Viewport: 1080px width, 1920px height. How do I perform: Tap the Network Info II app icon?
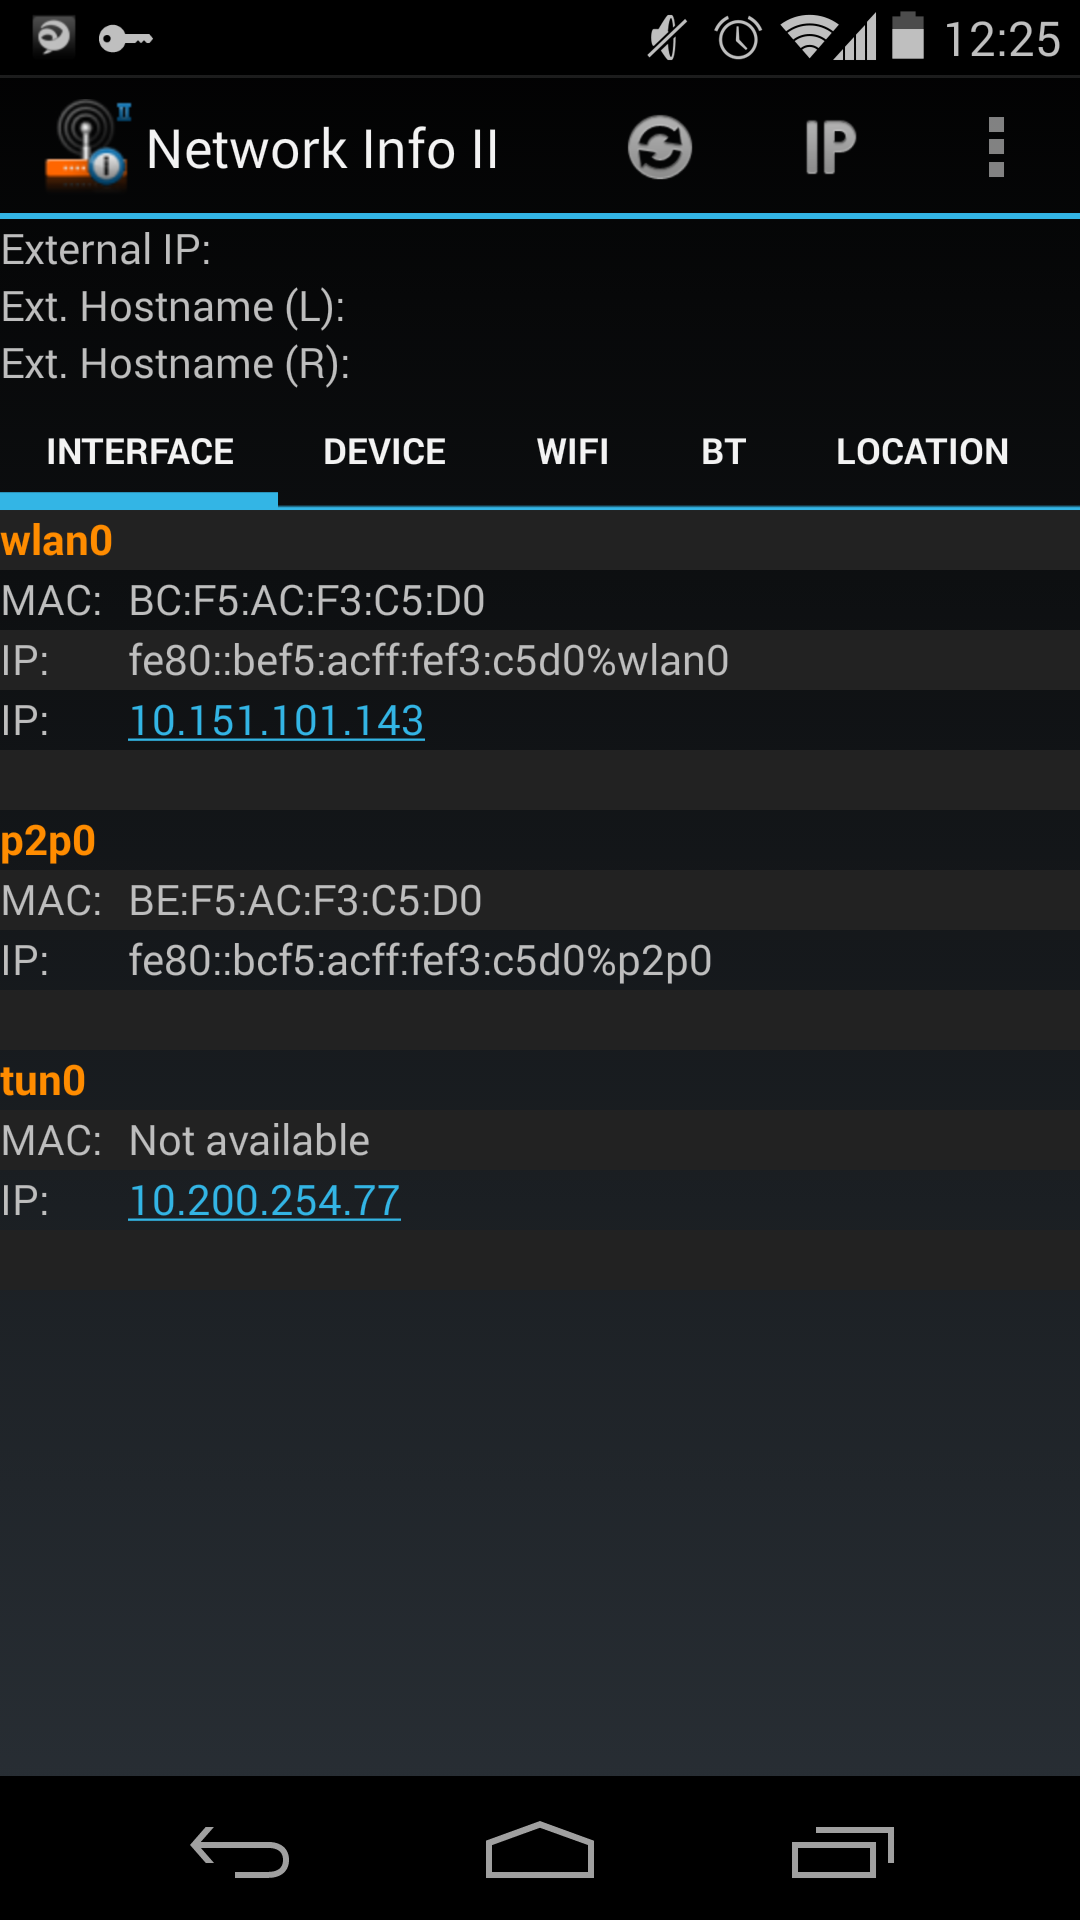pos(88,146)
